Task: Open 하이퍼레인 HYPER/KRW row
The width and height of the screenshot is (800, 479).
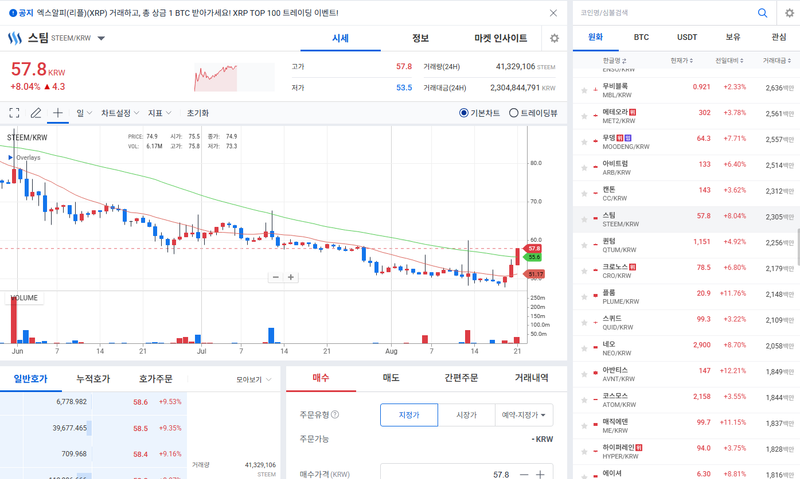Action: (x=686, y=451)
